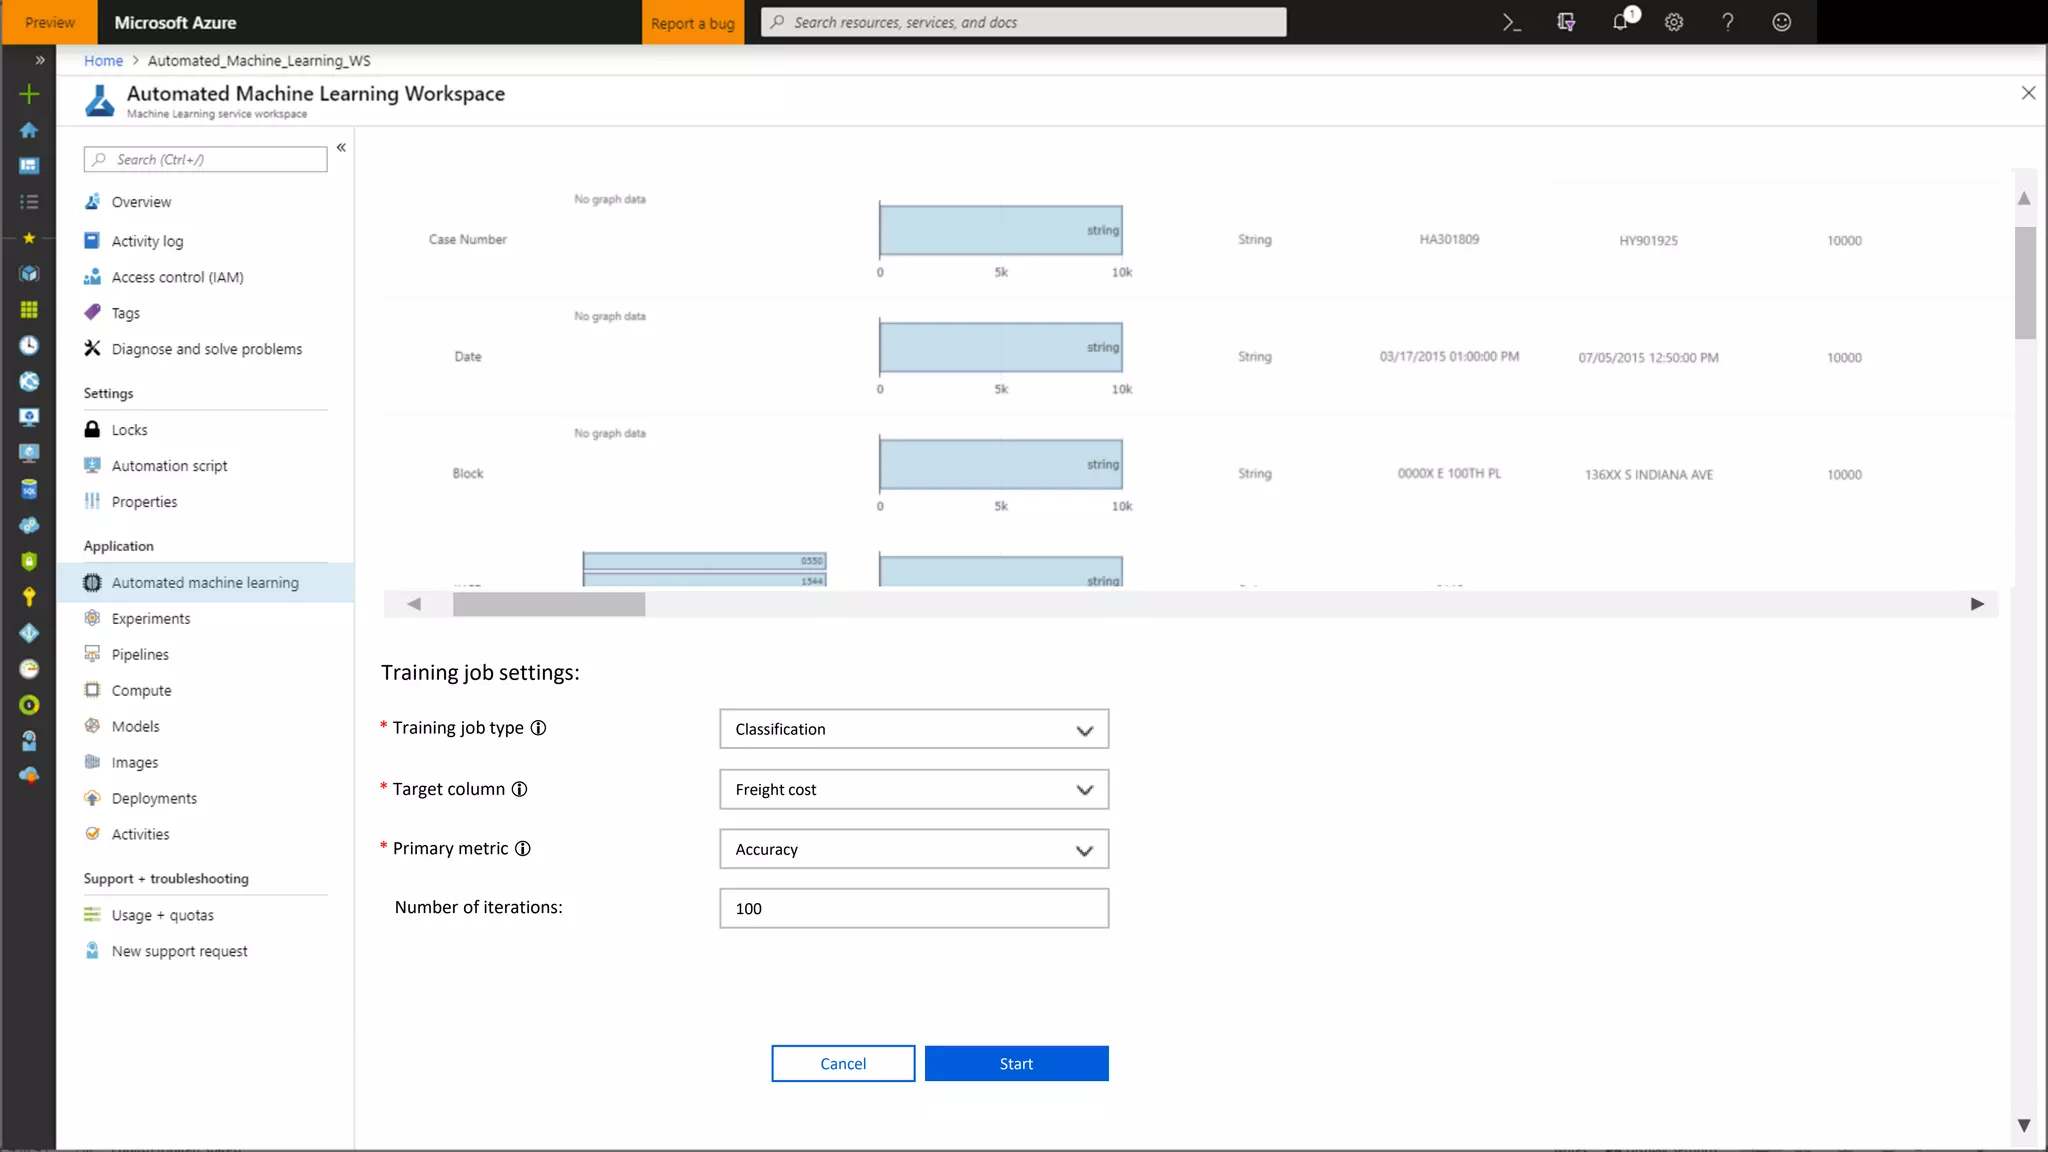2048x1152 pixels.
Task: Show Training job type info icon
Action: coord(538,728)
